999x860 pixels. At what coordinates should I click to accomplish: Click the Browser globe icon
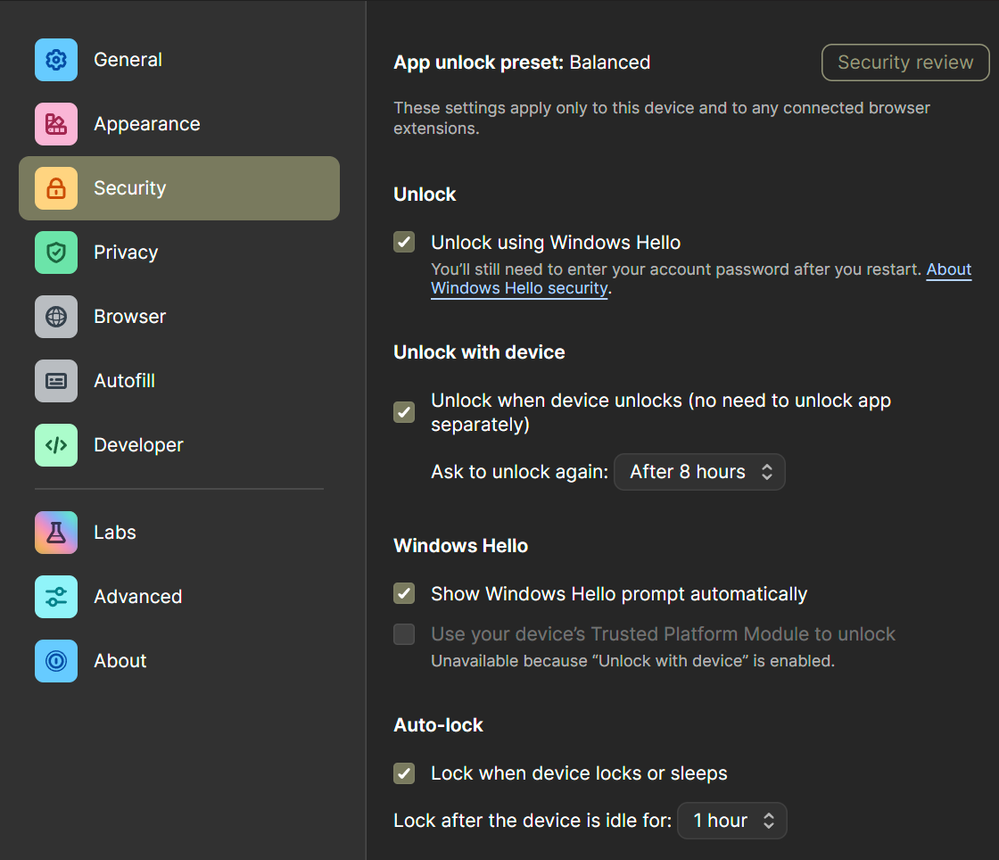pyautogui.click(x=56, y=317)
